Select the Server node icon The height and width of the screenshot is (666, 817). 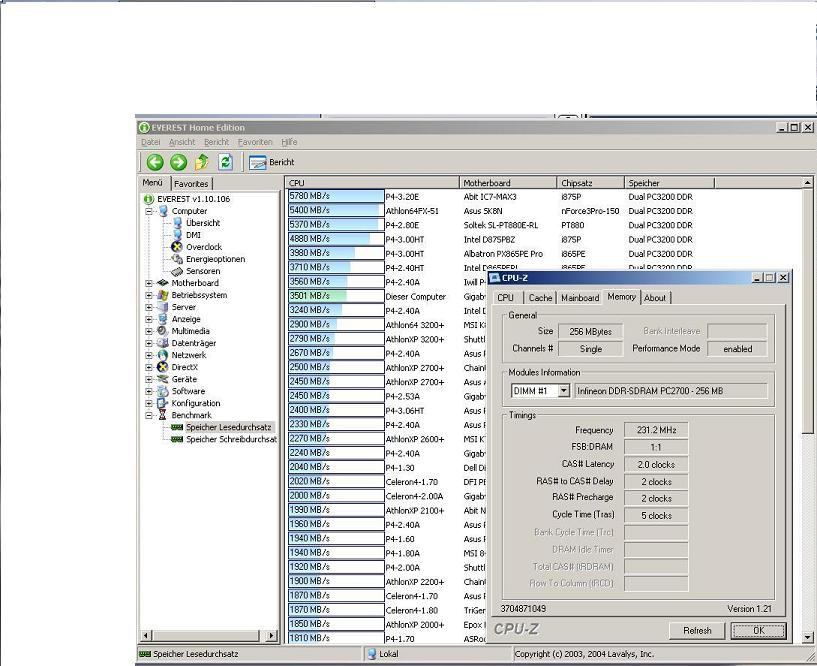click(163, 307)
